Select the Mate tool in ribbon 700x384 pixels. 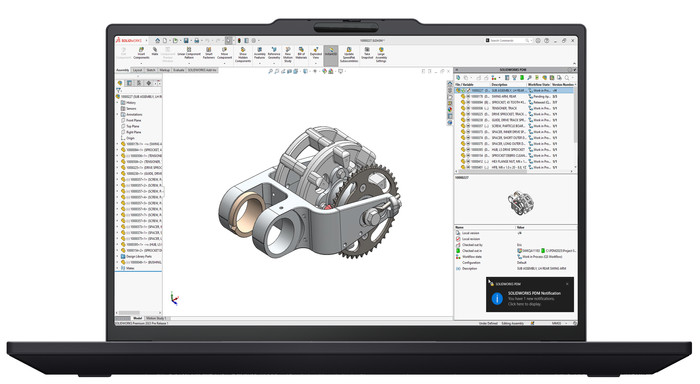155,51
